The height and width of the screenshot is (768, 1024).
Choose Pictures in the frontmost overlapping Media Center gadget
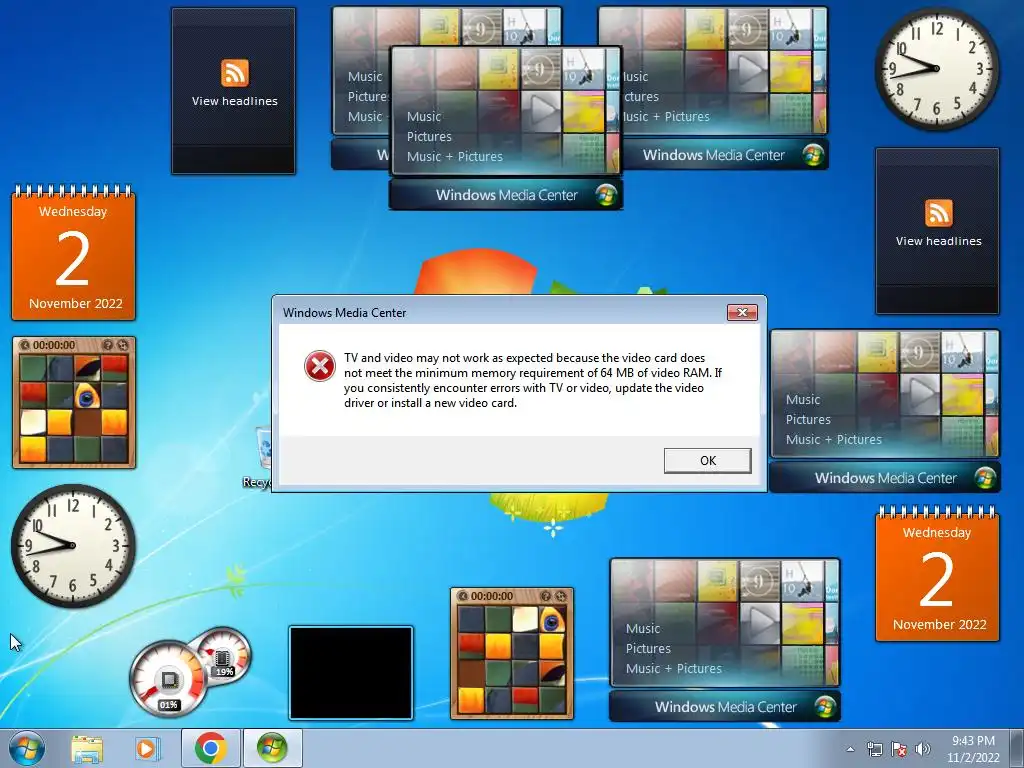click(x=429, y=136)
